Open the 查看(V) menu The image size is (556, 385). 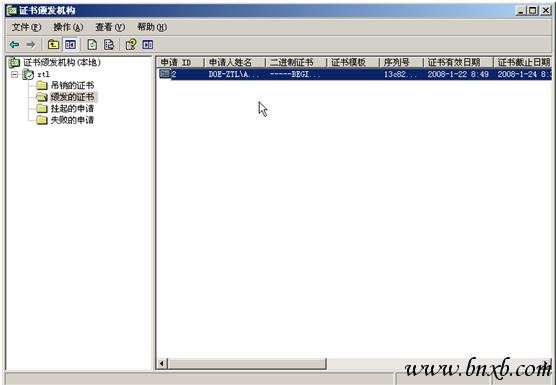coord(110,27)
